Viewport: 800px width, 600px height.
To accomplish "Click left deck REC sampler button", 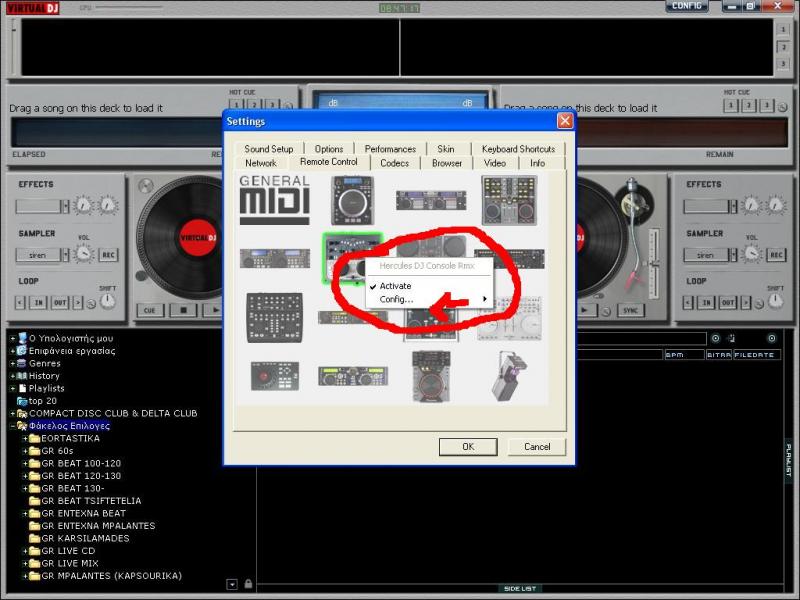I will click(x=109, y=255).
